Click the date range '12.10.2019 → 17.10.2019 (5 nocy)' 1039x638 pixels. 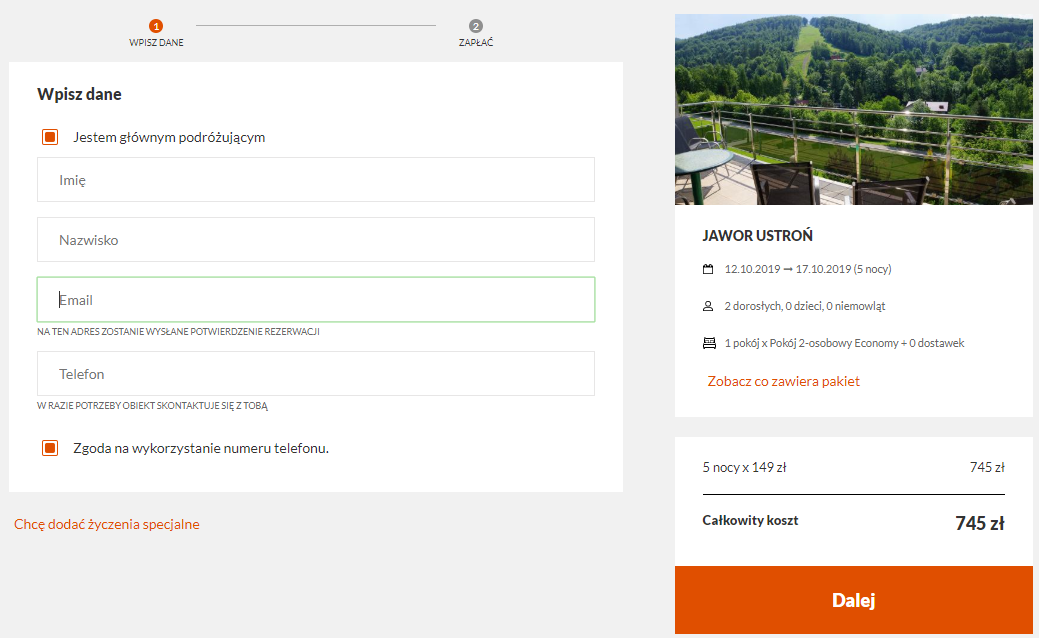808,269
